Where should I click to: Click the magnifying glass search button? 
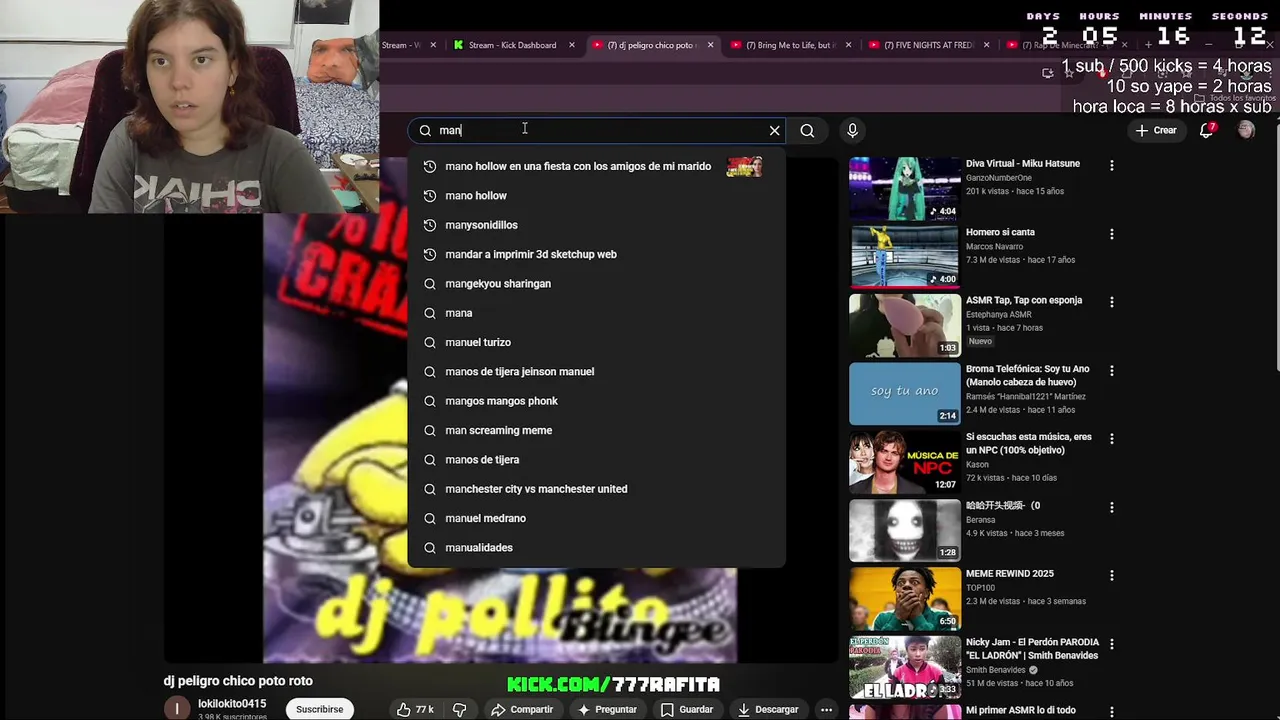pyautogui.click(x=807, y=130)
